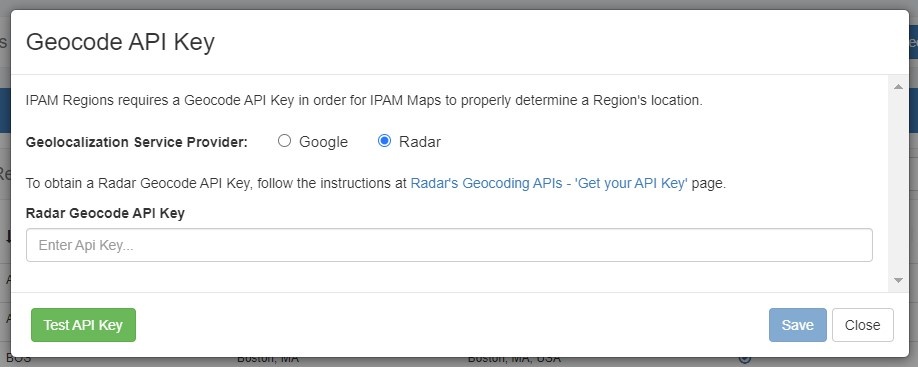This screenshot has height=367, width=918.
Task: Click the dialog scrollbar down arrow
Action: (898, 281)
